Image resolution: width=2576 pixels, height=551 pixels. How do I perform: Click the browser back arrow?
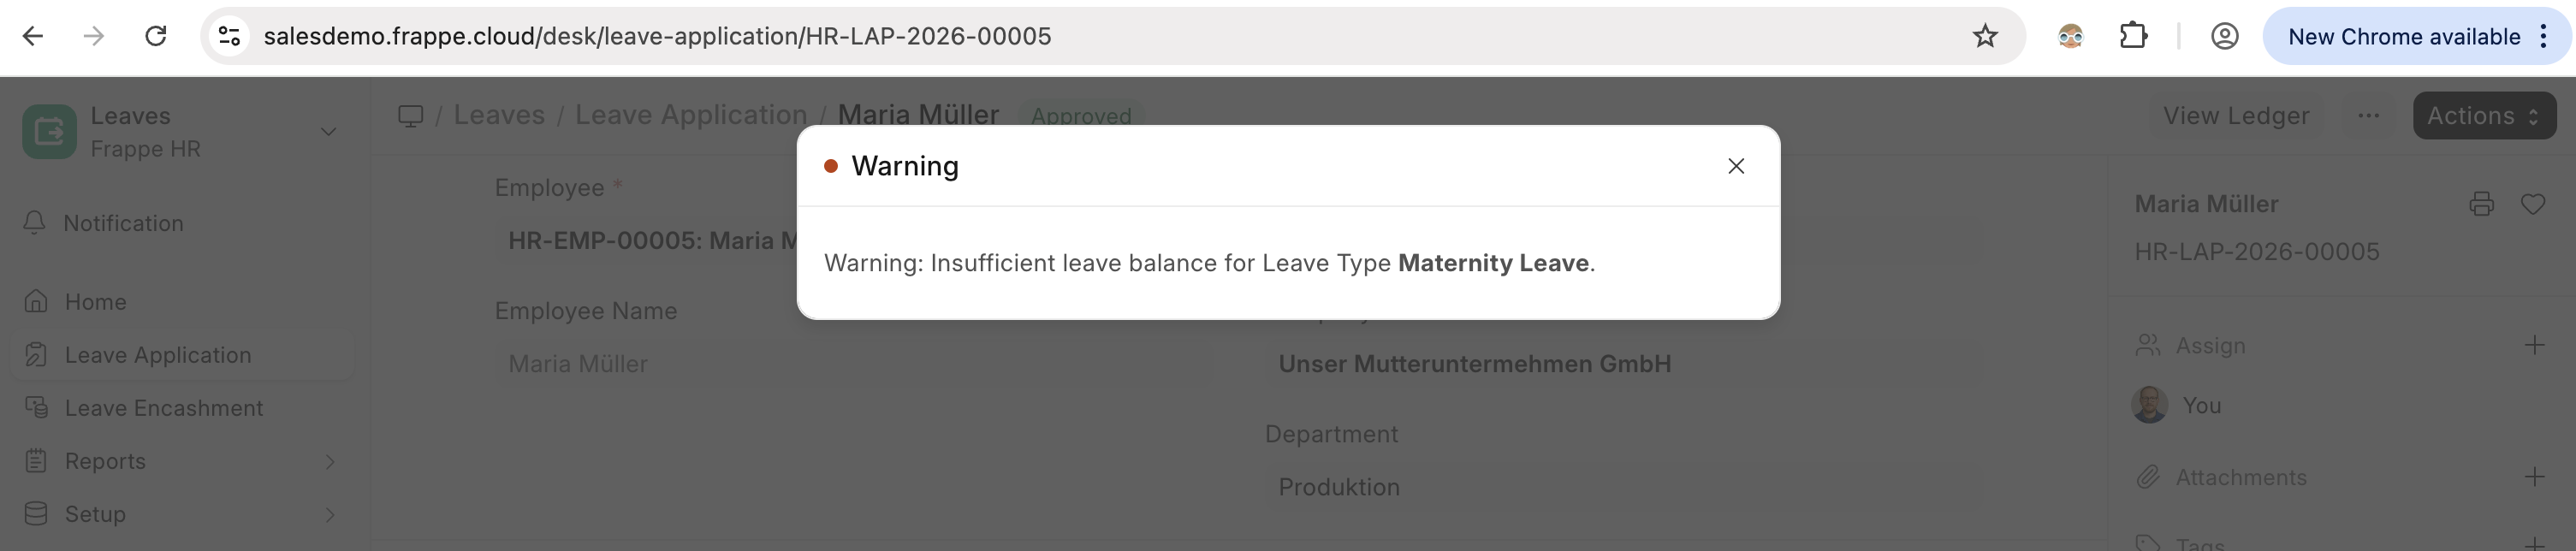coord(33,37)
